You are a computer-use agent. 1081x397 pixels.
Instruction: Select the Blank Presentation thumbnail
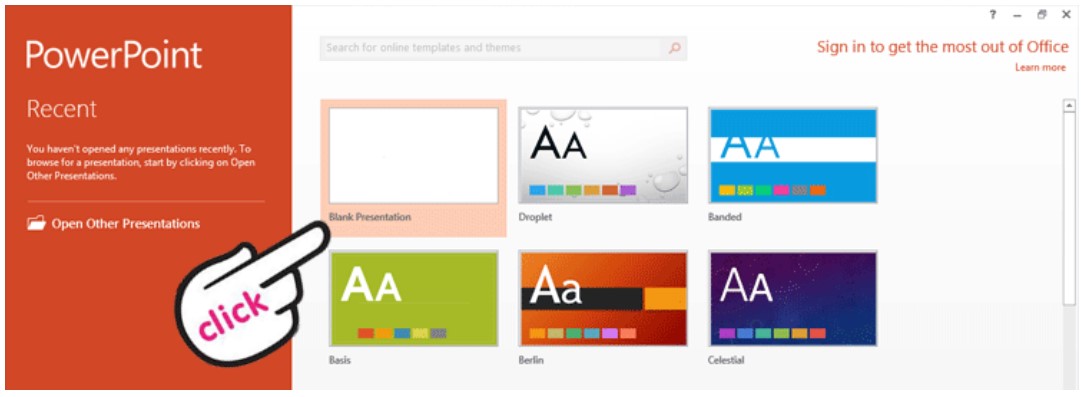pyautogui.click(x=414, y=155)
